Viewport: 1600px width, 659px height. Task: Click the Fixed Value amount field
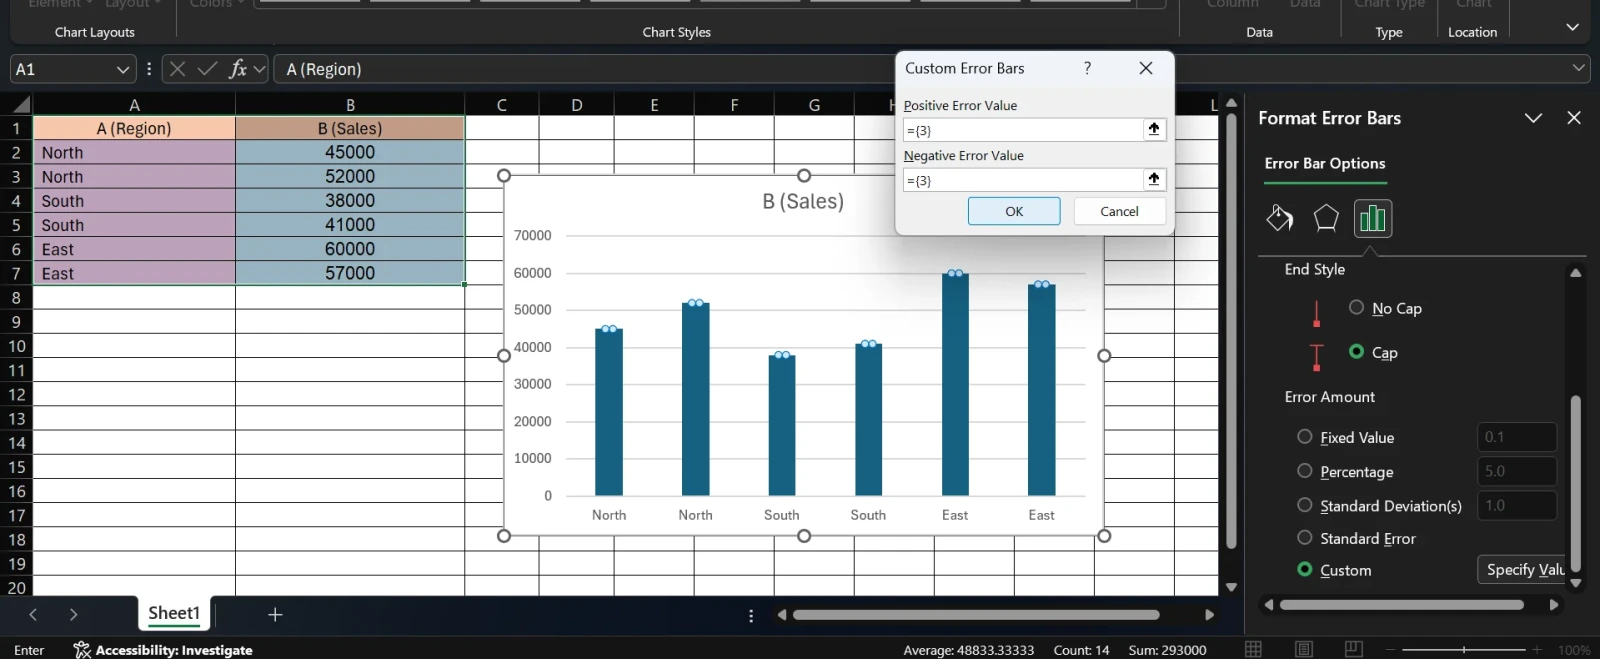pyautogui.click(x=1517, y=437)
